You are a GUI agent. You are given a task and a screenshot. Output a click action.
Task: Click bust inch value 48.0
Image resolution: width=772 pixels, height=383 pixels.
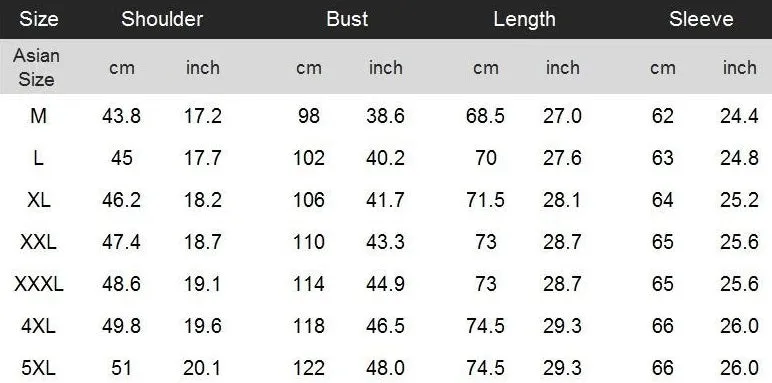[386, 368]
